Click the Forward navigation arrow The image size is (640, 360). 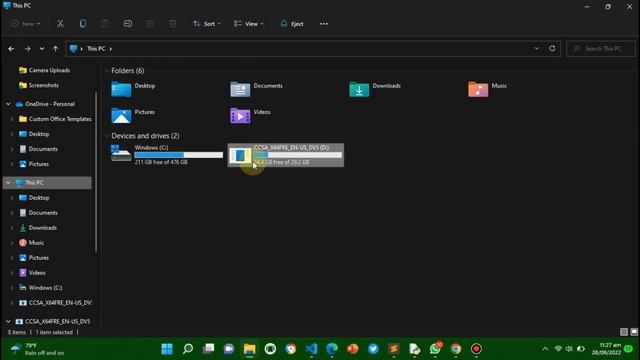[27, 49]
